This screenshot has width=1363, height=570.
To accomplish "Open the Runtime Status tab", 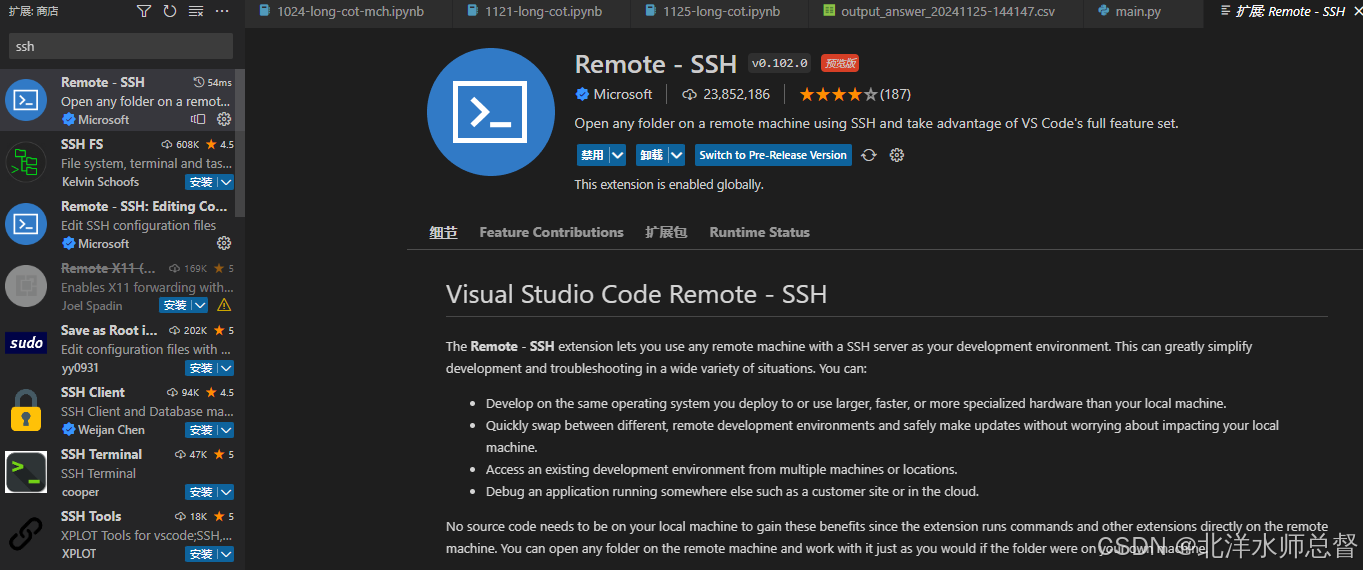I will pos(759,232).
